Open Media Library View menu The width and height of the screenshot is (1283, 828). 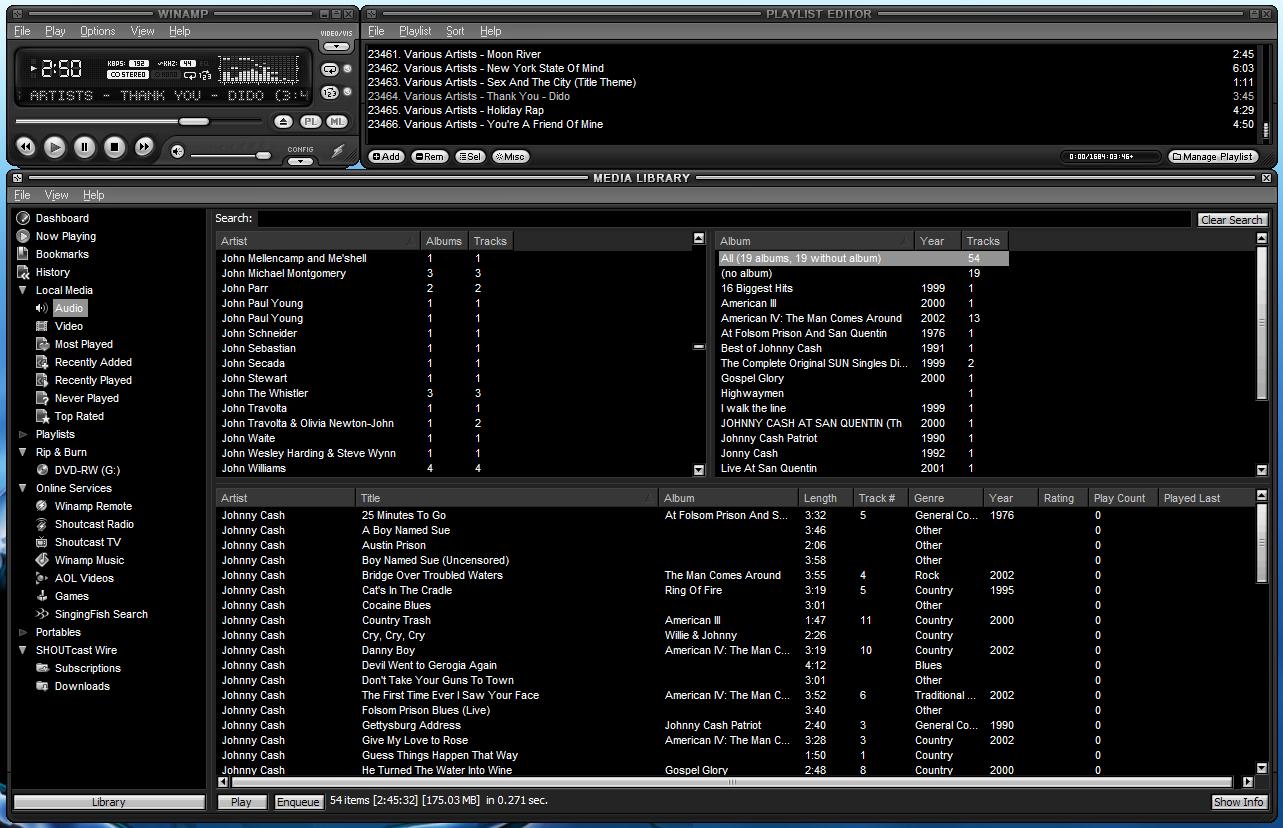[57, 195]
